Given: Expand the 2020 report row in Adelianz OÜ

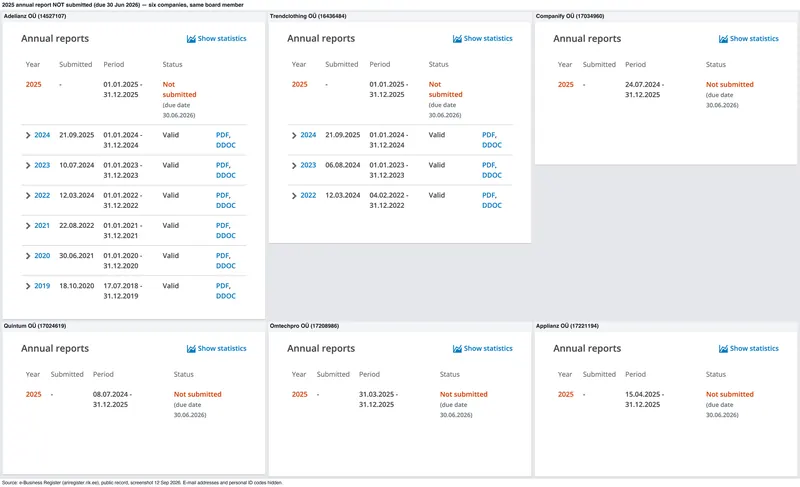Looking at the screenshot, I should coord(28,256).
